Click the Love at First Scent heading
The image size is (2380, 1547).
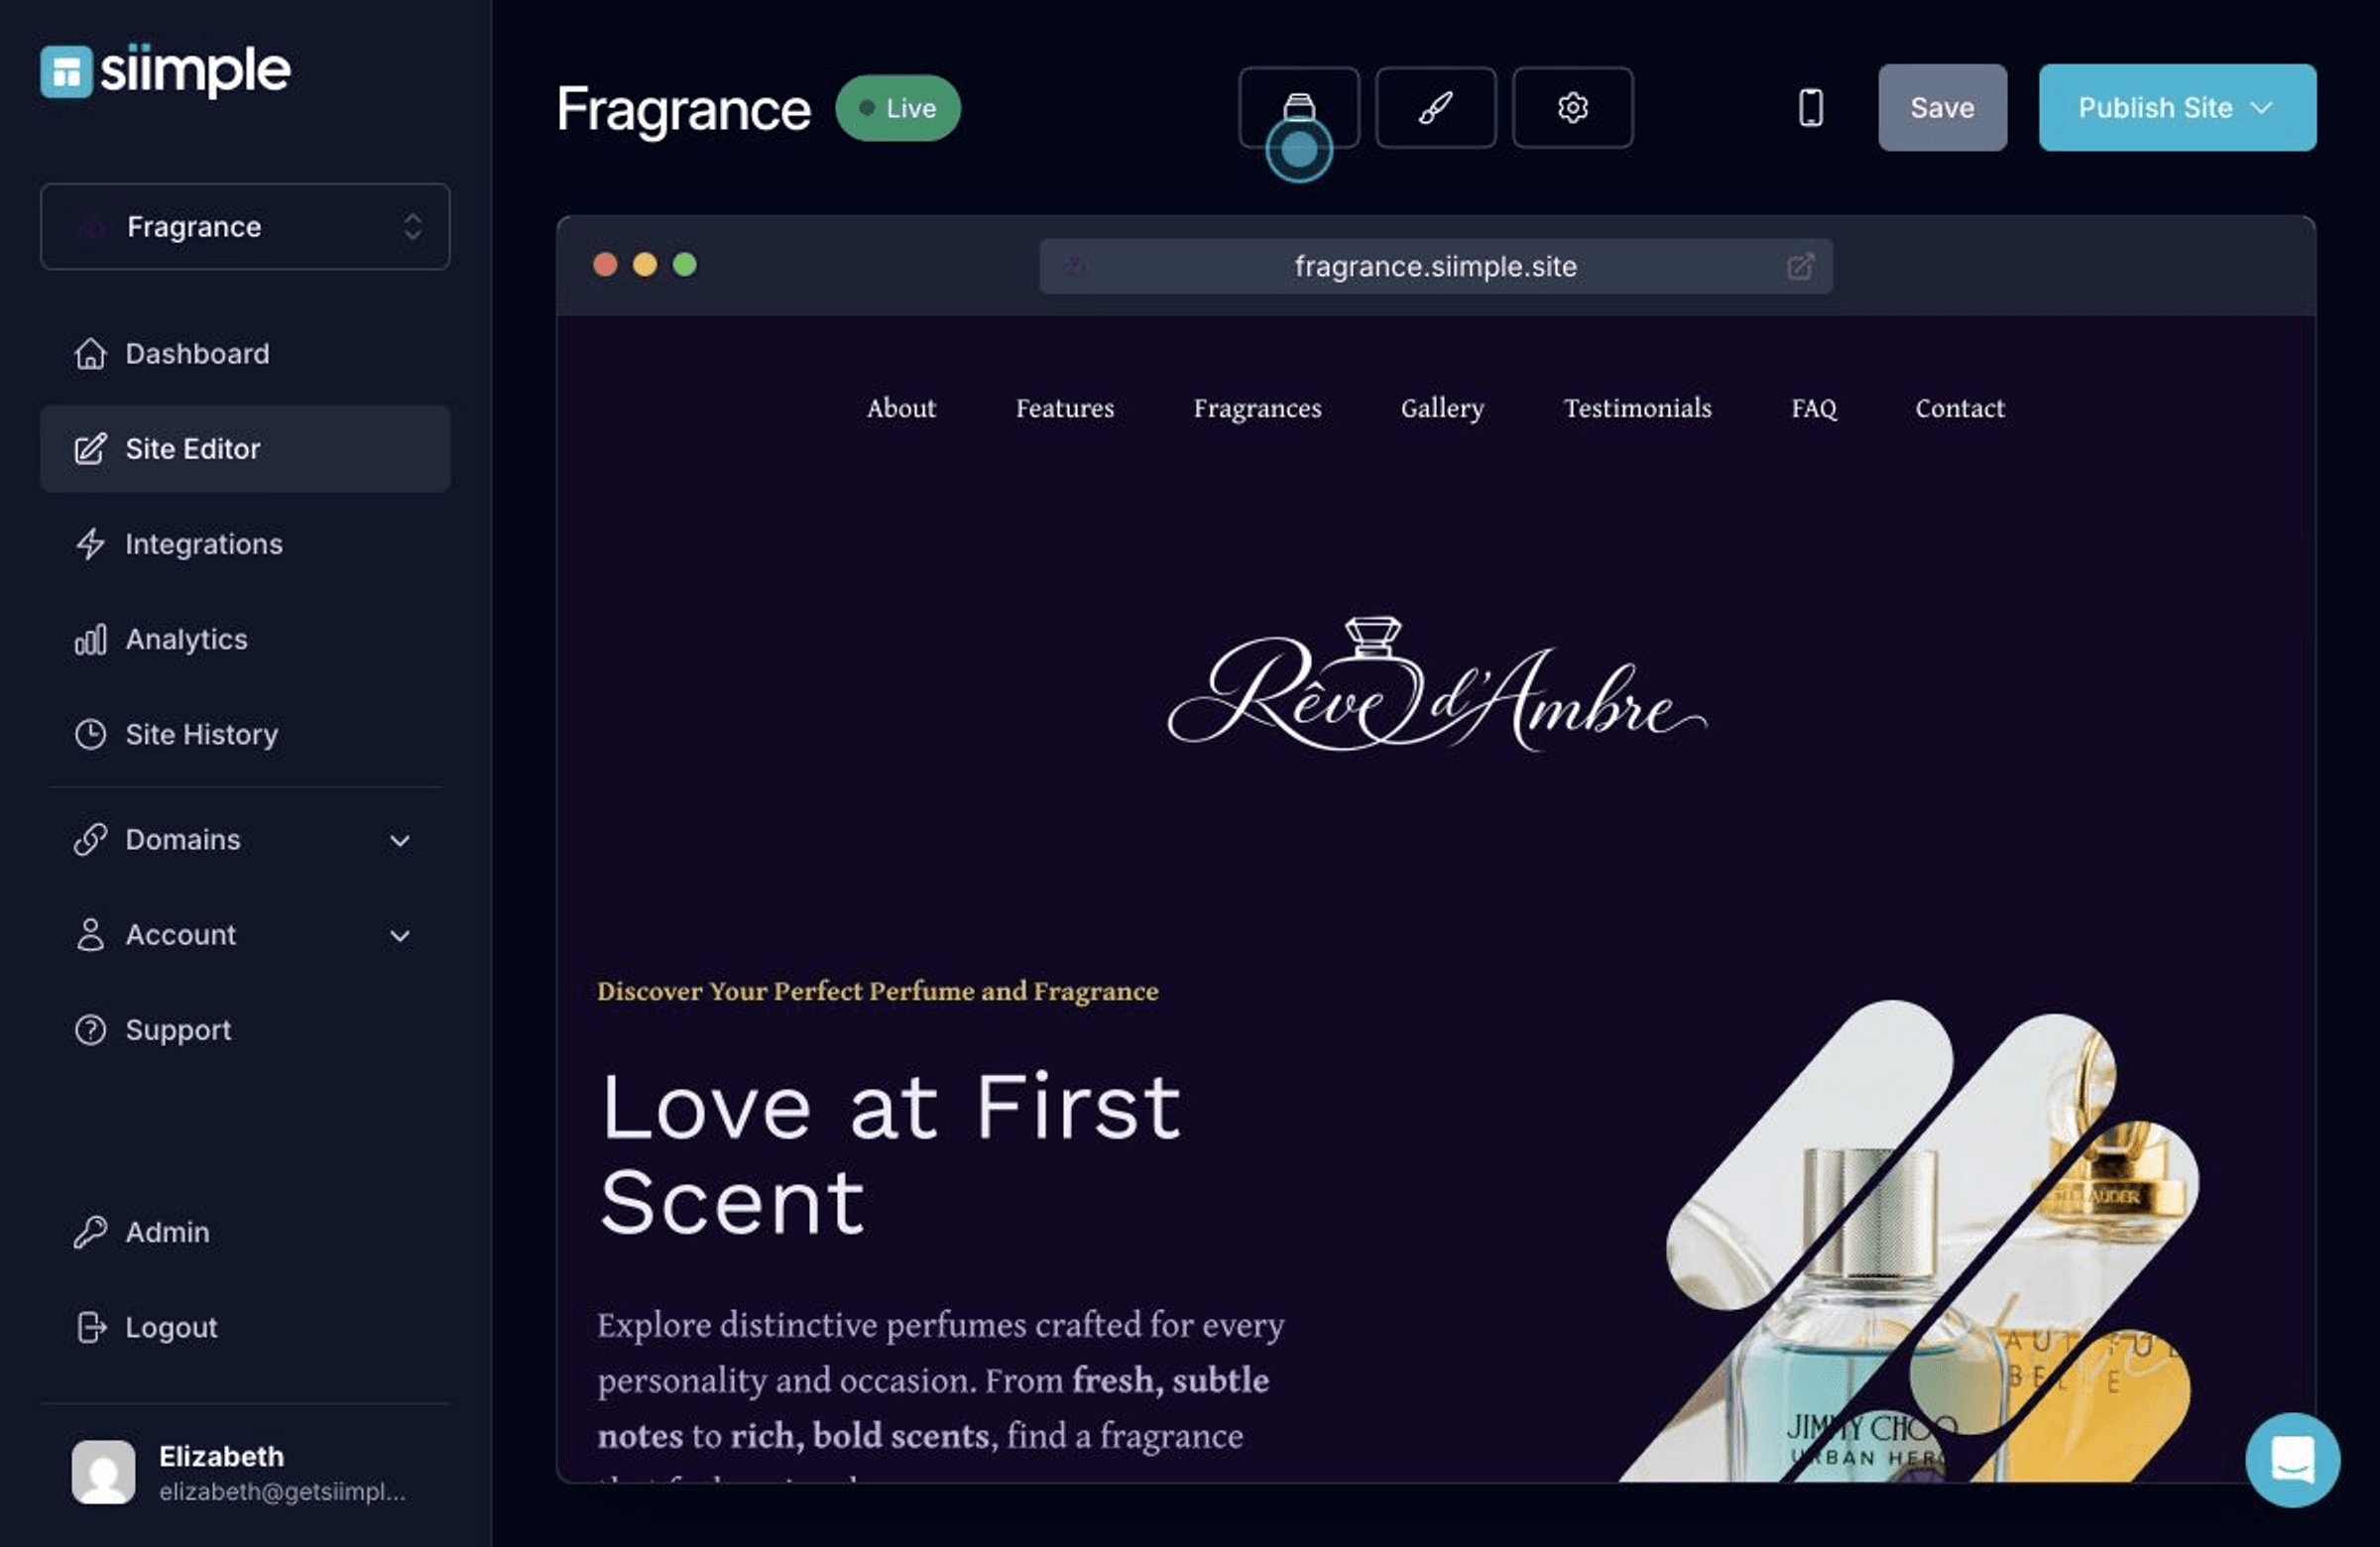(890, 1154)
